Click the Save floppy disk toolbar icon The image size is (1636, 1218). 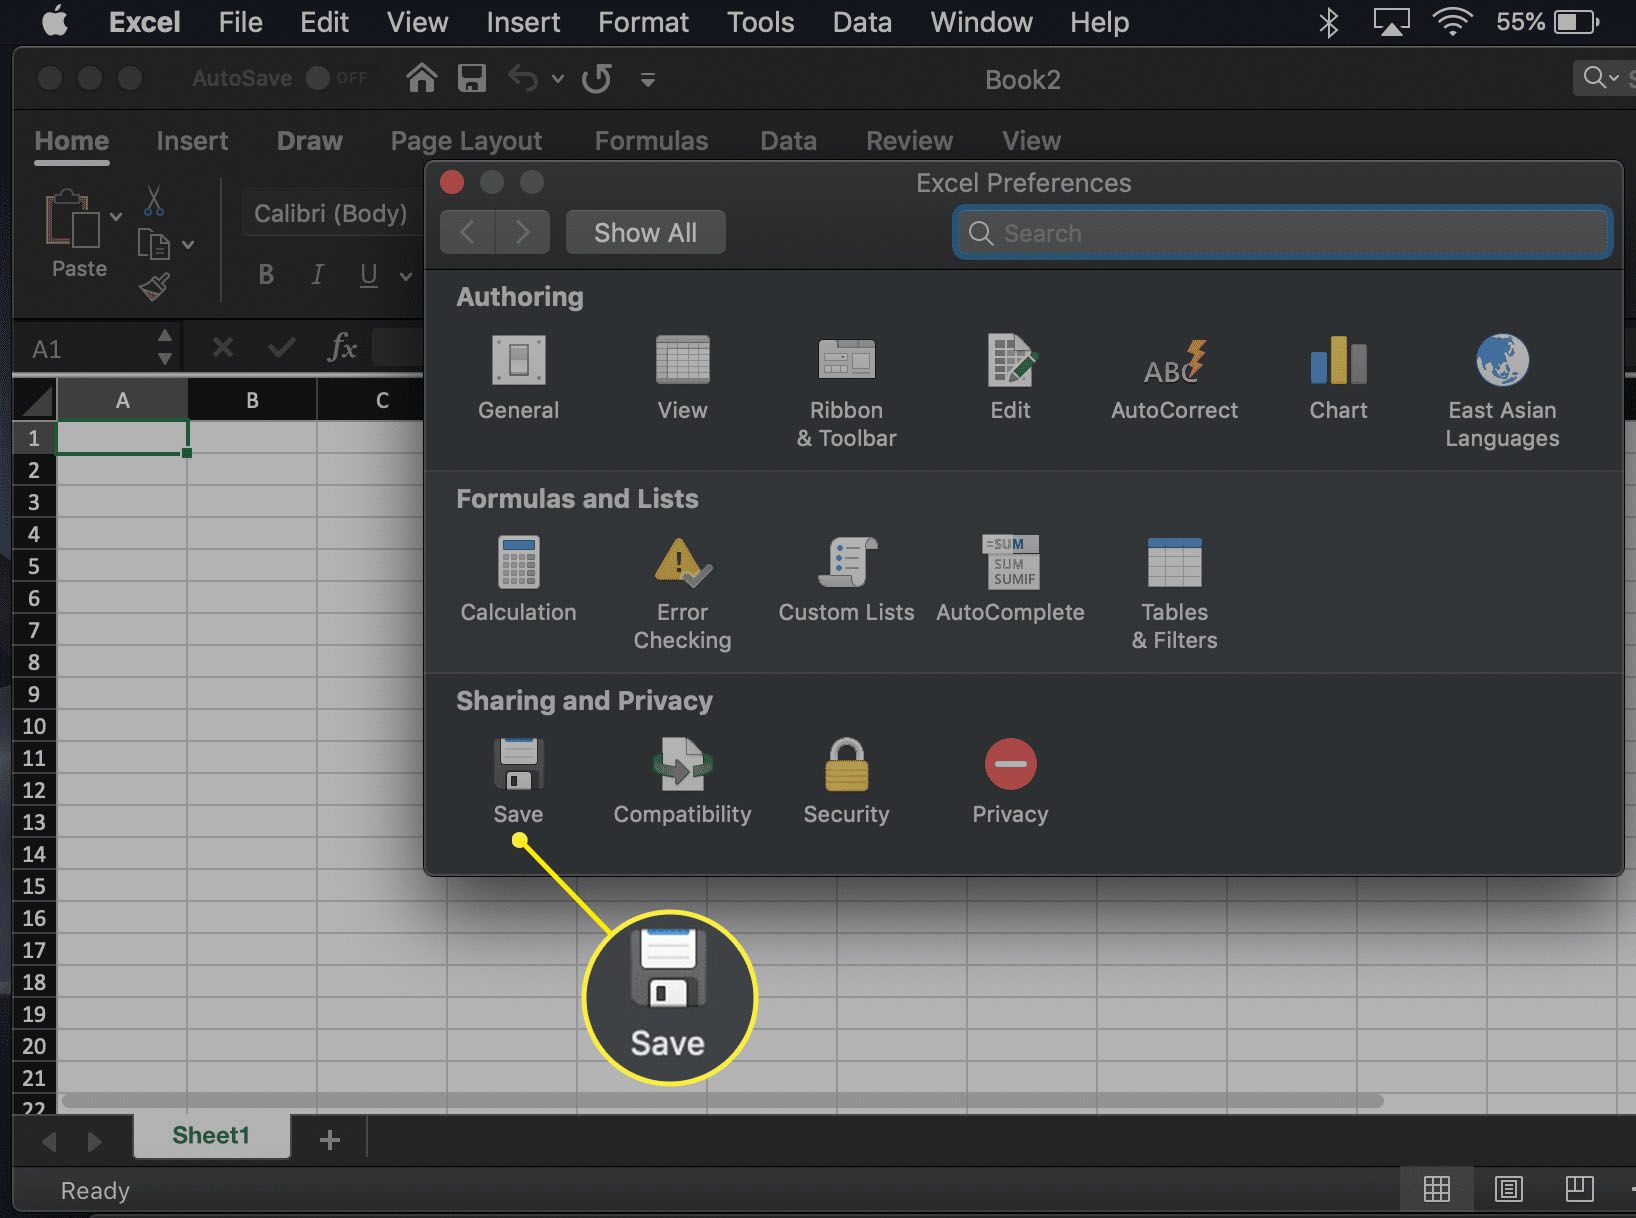(471, 78)
